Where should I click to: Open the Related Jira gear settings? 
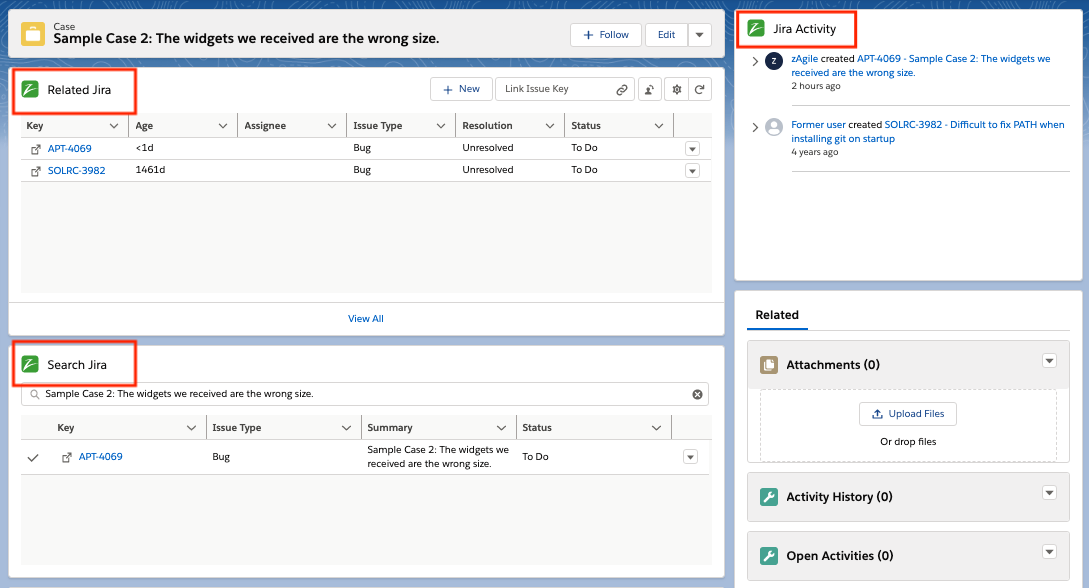(677, 89)
